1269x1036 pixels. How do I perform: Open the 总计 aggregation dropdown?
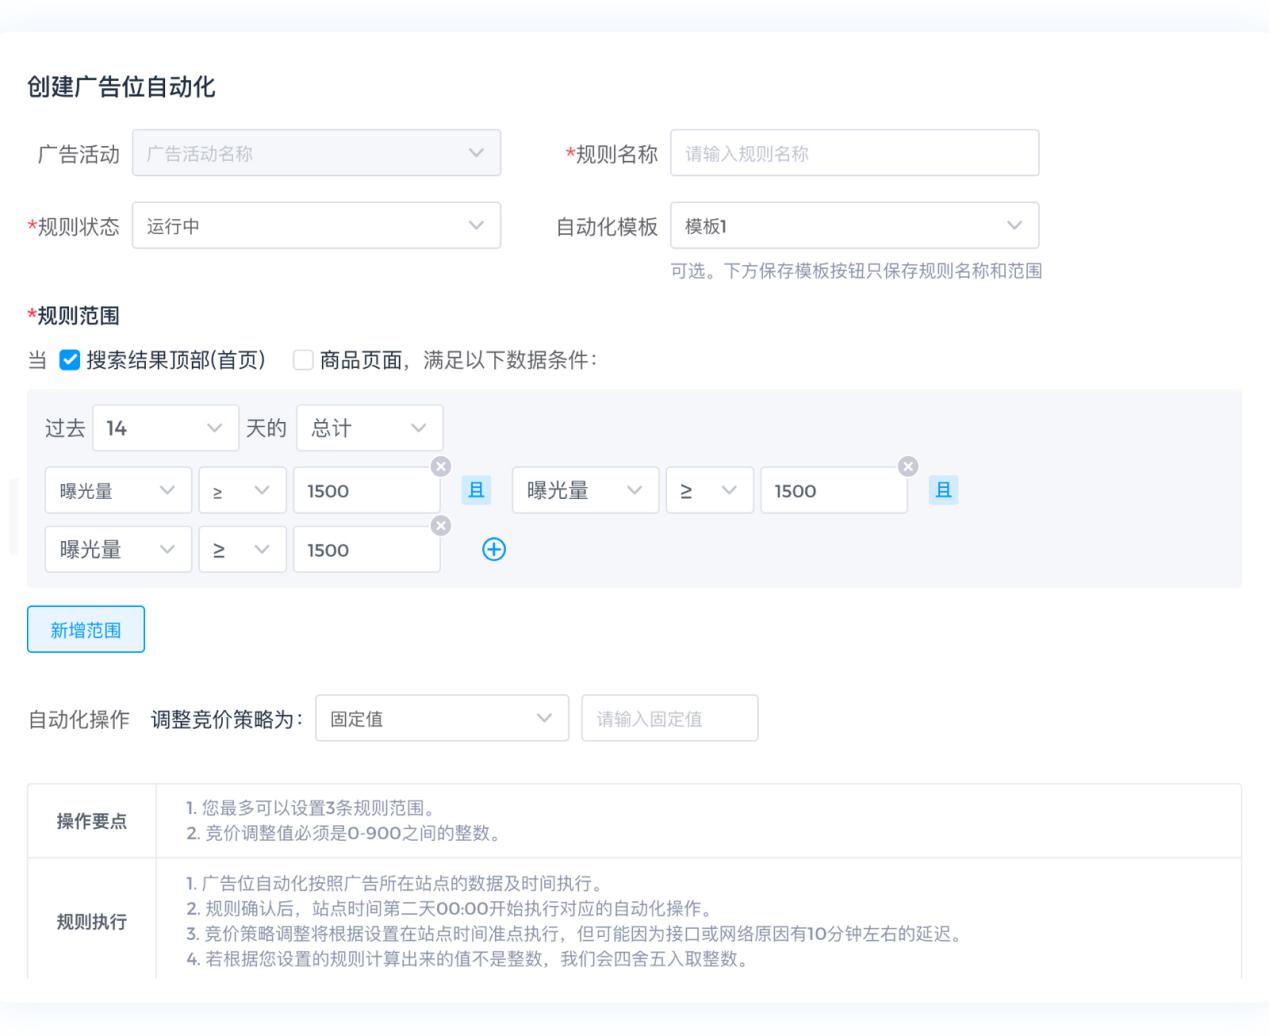coord(369,428)
